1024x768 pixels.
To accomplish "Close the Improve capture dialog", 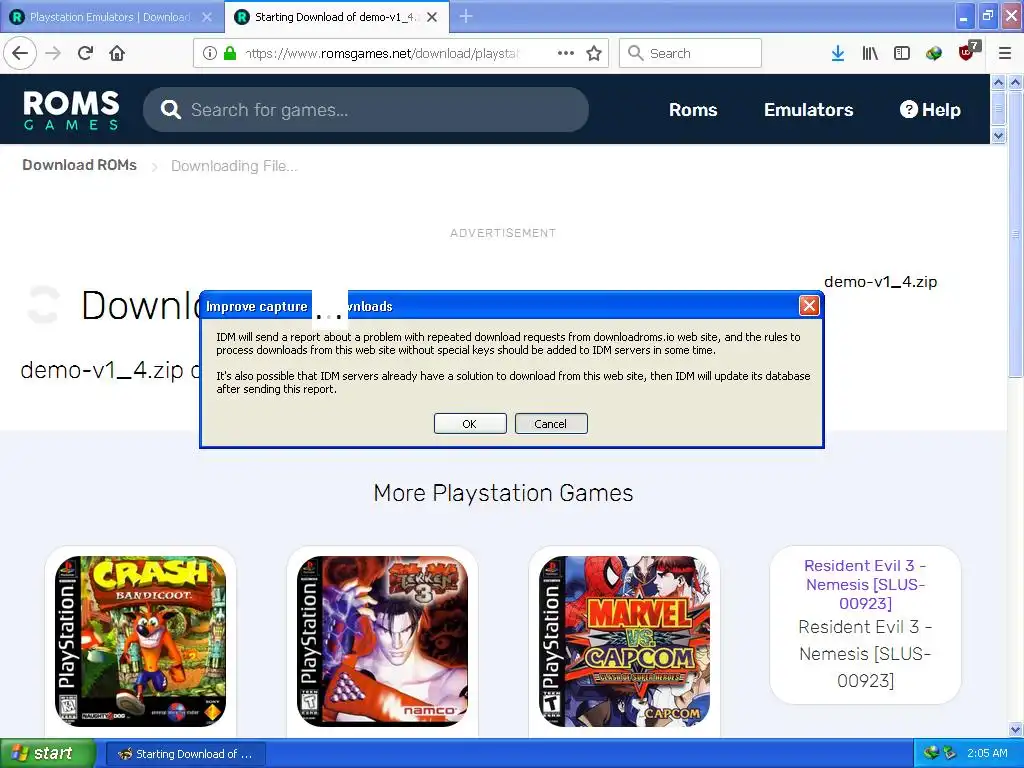I will coord(809,305).
